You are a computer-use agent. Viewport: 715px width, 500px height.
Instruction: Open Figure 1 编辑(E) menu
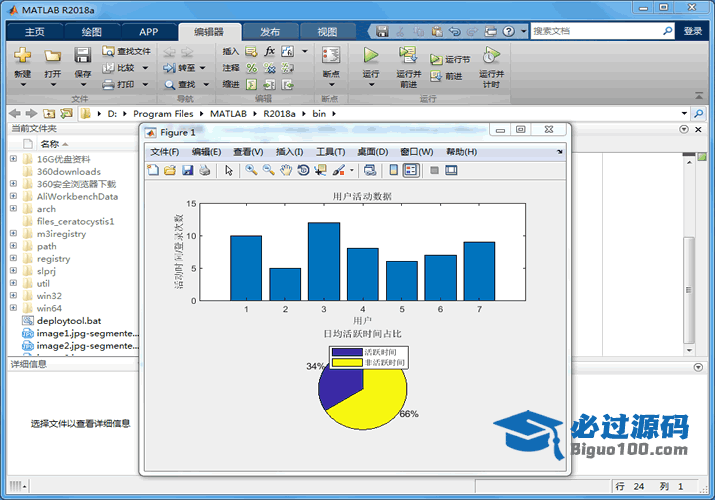[x=207, y=152]
